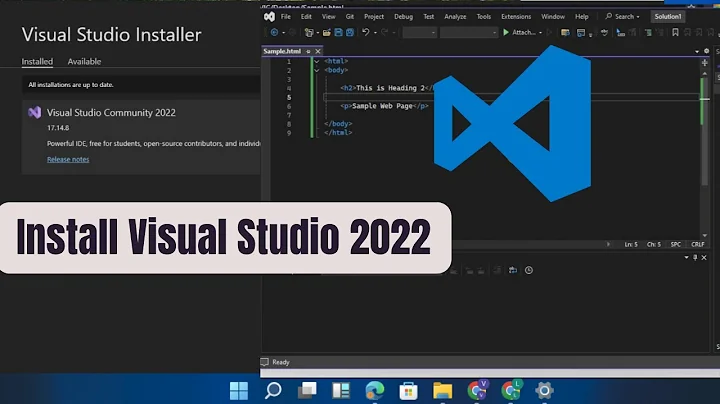Undo using the curved arrow icon
The image size is (720, 404).
click(x=366, y=32)
